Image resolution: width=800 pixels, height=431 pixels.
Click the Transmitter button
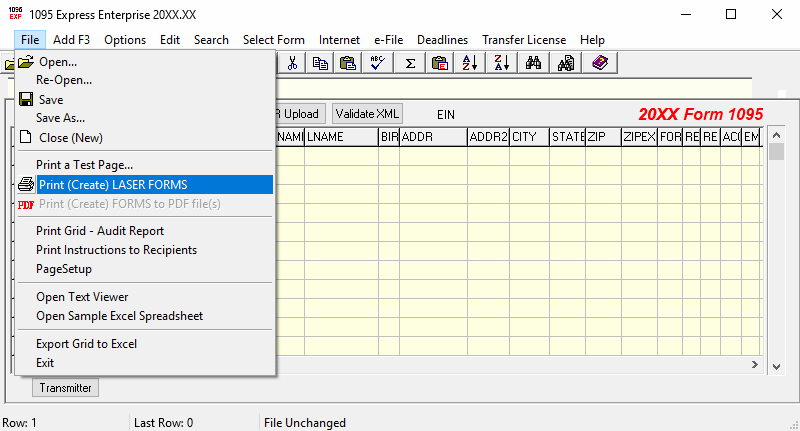coord(66,388)
